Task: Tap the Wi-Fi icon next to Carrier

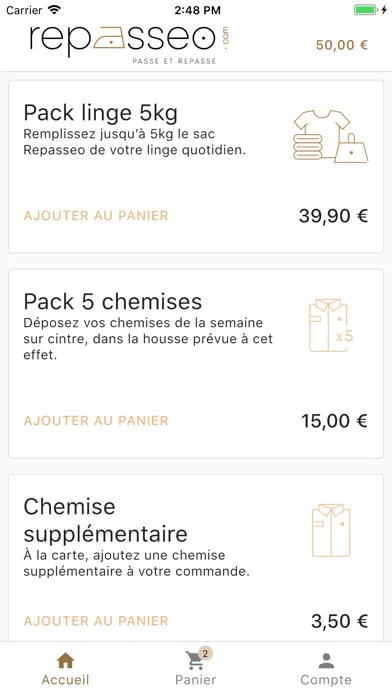Action: click(x=54, y=10)
